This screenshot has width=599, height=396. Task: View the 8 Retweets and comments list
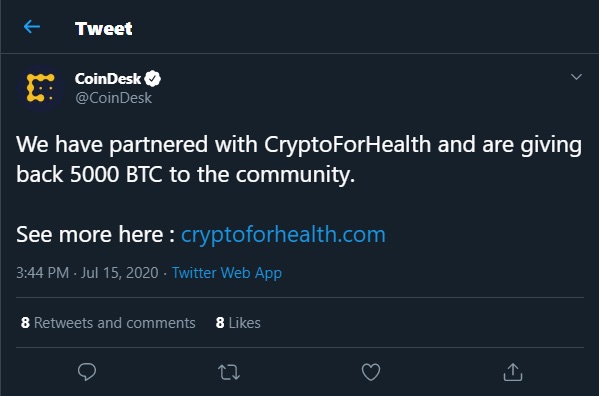[108, 323]
